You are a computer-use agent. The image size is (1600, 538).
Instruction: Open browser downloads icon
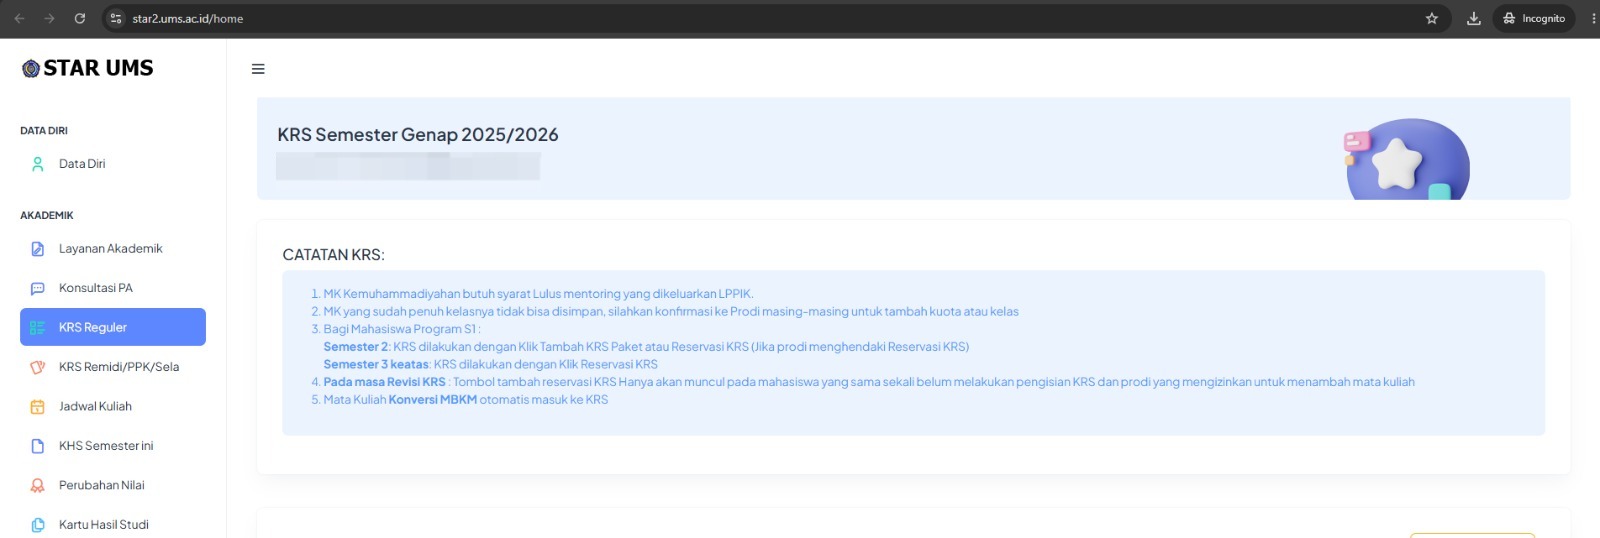[x=1474, y=18]
